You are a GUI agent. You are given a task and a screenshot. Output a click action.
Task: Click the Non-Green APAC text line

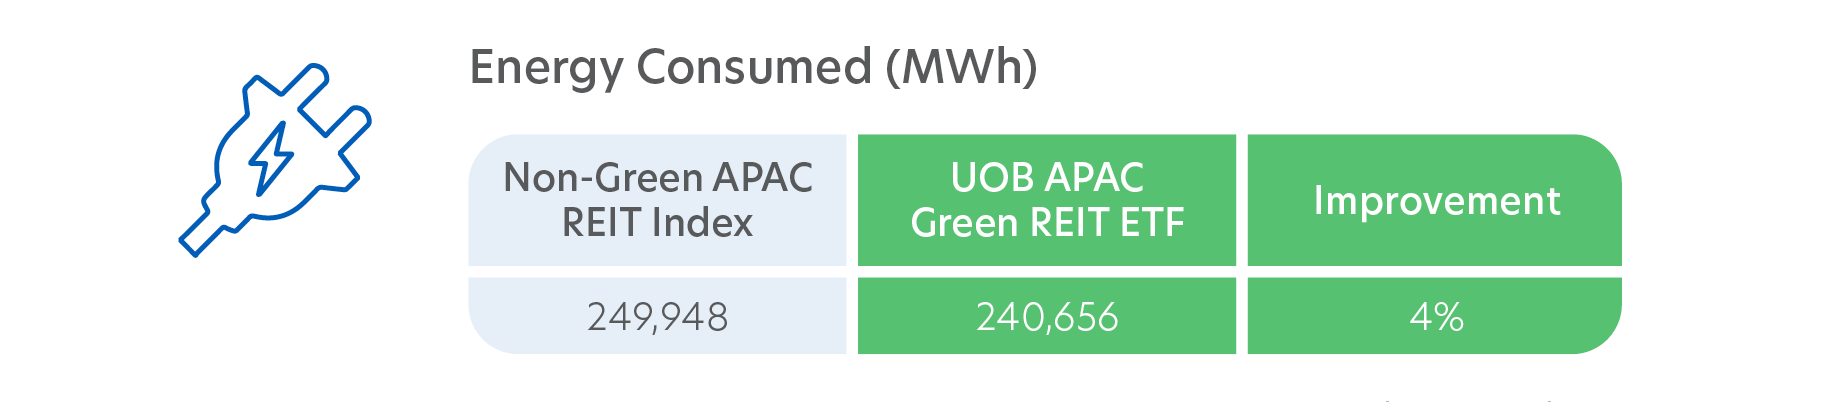point(658,178)
